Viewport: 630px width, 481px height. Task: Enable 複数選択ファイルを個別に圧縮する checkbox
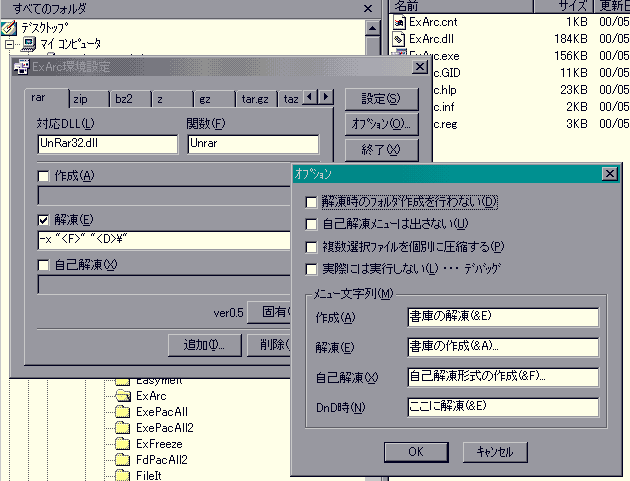click(x=312, y=246)
